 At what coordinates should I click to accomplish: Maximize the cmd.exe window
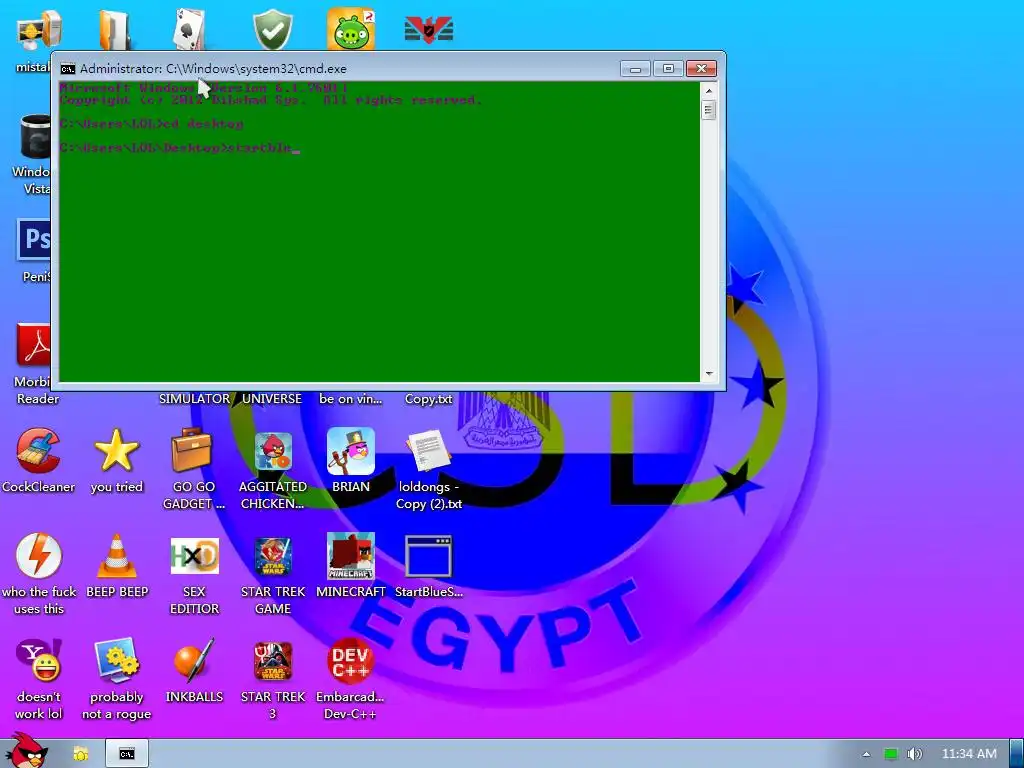[x=667, y=69]
